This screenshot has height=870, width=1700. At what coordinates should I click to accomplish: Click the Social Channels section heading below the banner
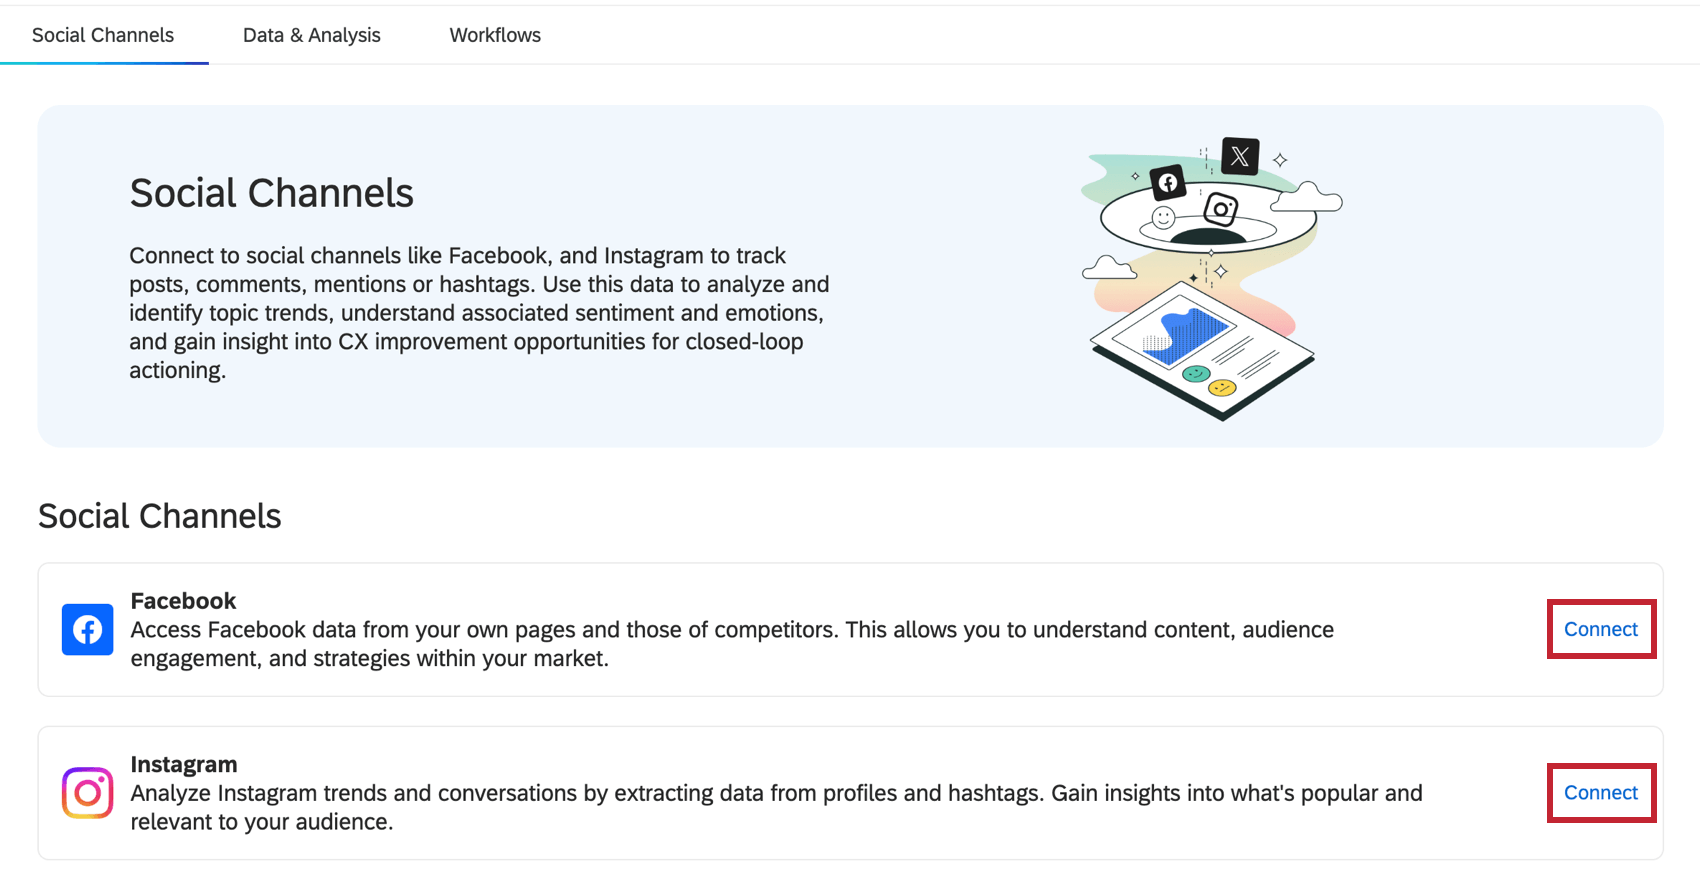(x=160, y=516)
